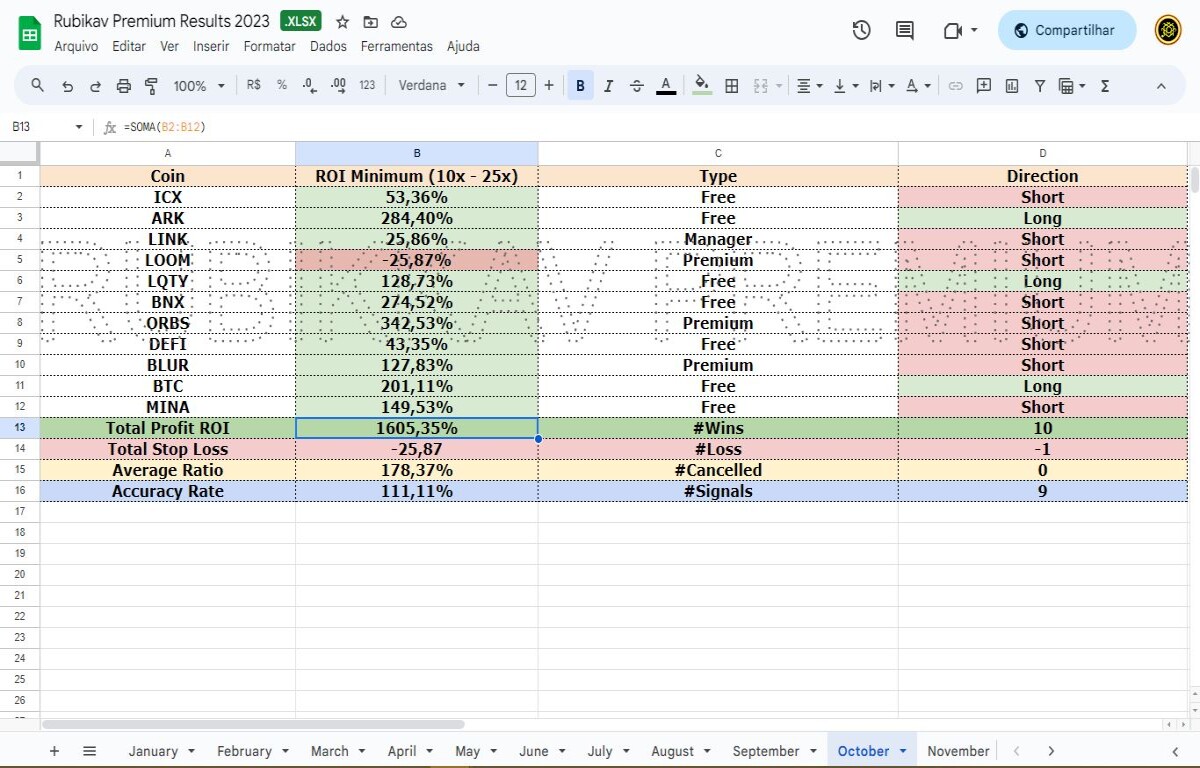Select the paint format roller

[x=152, y=86]
